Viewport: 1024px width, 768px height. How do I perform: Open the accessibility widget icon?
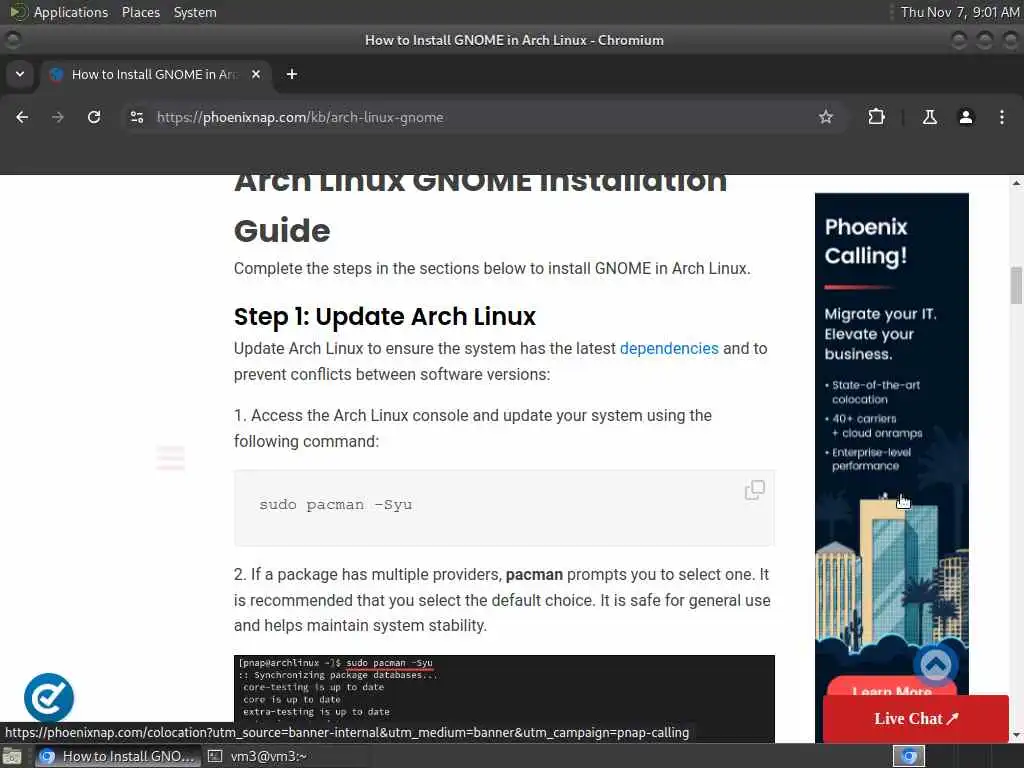[x=49, y=697]
